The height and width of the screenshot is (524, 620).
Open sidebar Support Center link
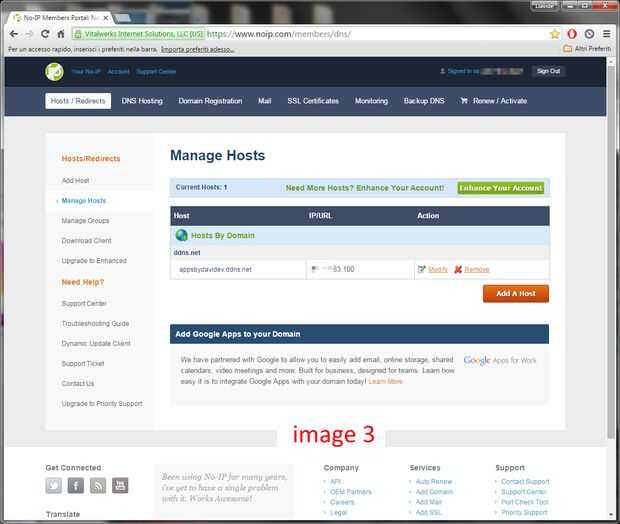84,303
